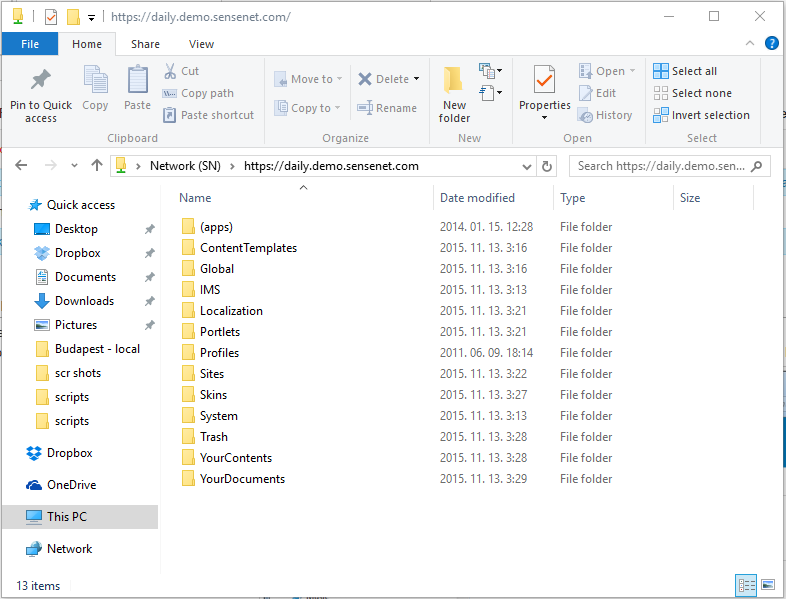Select the YourDocuments folder
This screenshot has height=599, width=786.
(x=242, y=479)
